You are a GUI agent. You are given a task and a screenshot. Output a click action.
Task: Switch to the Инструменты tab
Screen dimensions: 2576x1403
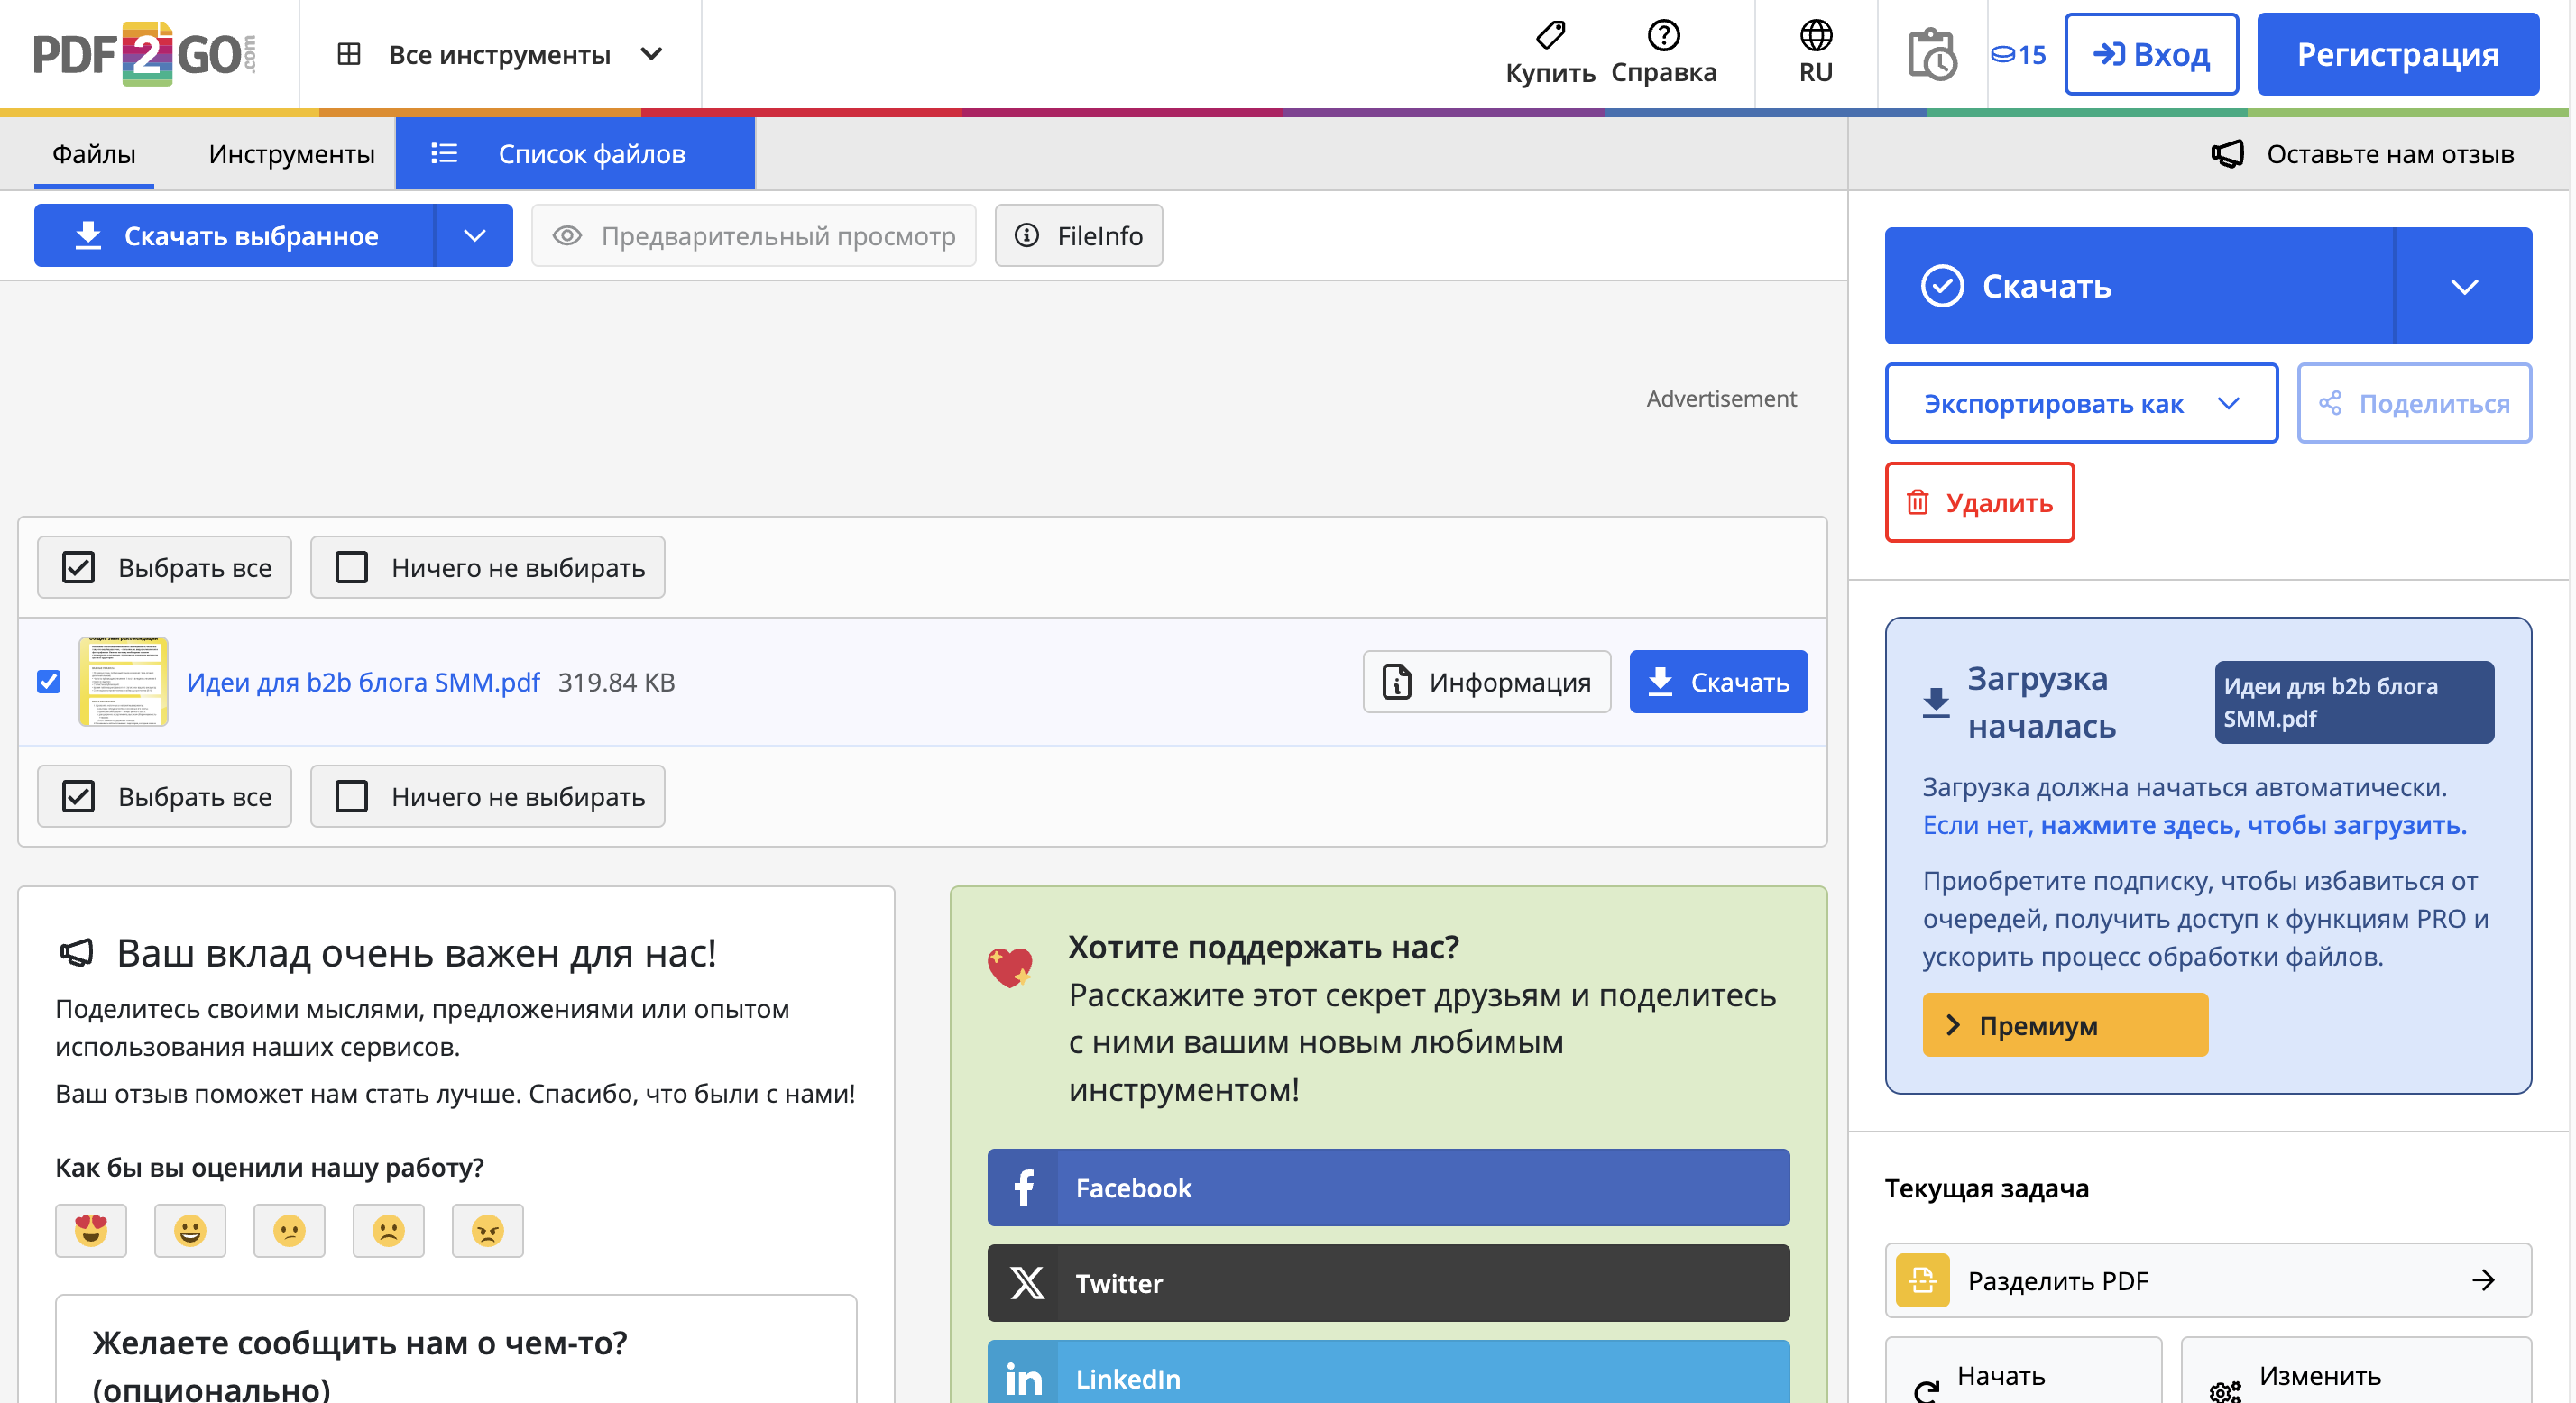[291, 153]
